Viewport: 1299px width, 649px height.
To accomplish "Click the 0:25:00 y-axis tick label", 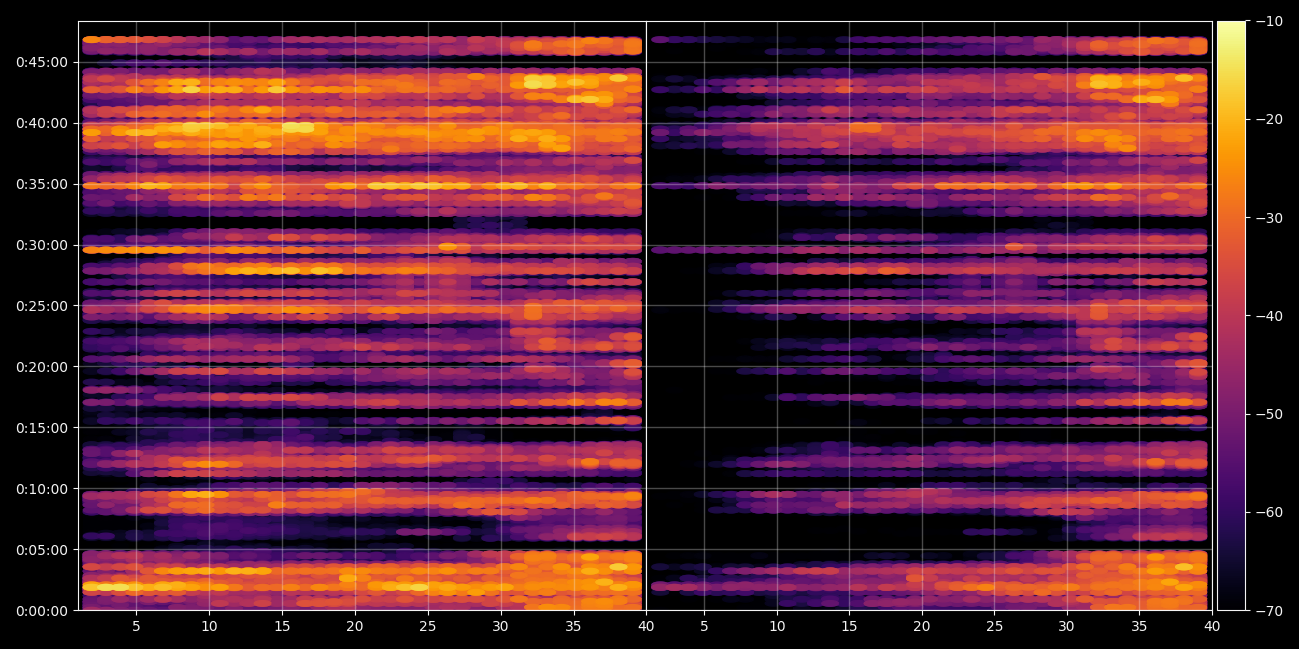I will 42,306.
